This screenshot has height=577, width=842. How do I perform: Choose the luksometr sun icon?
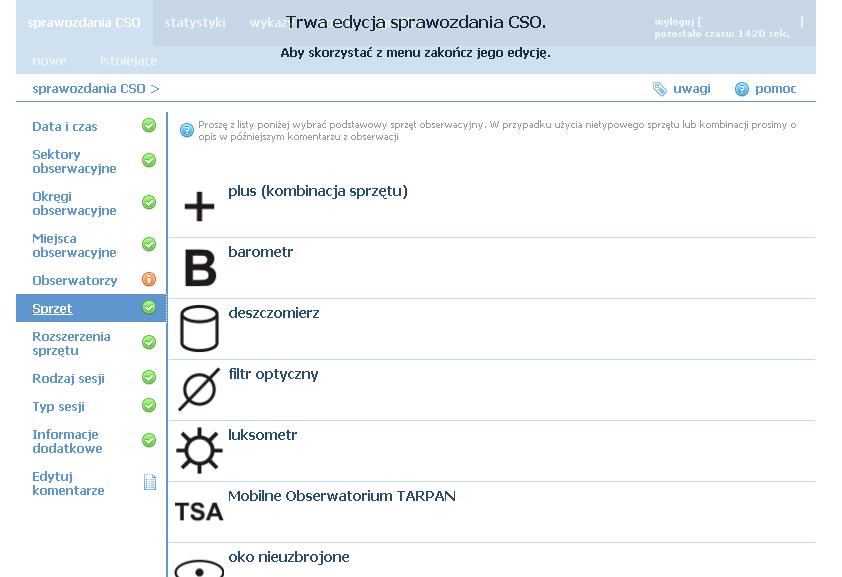pos(199,450)
